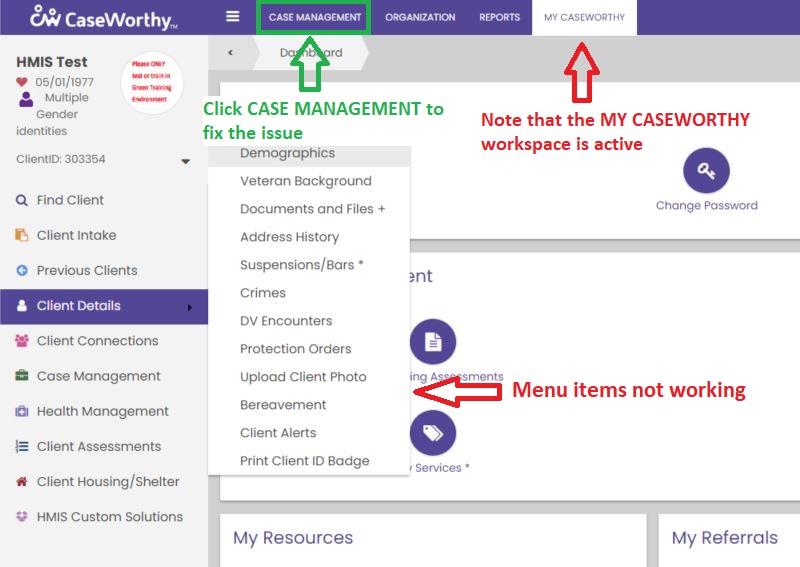Screen dimensions: 800x567
Task: Open the hamburger menu icon
Action: coord(233,17)
